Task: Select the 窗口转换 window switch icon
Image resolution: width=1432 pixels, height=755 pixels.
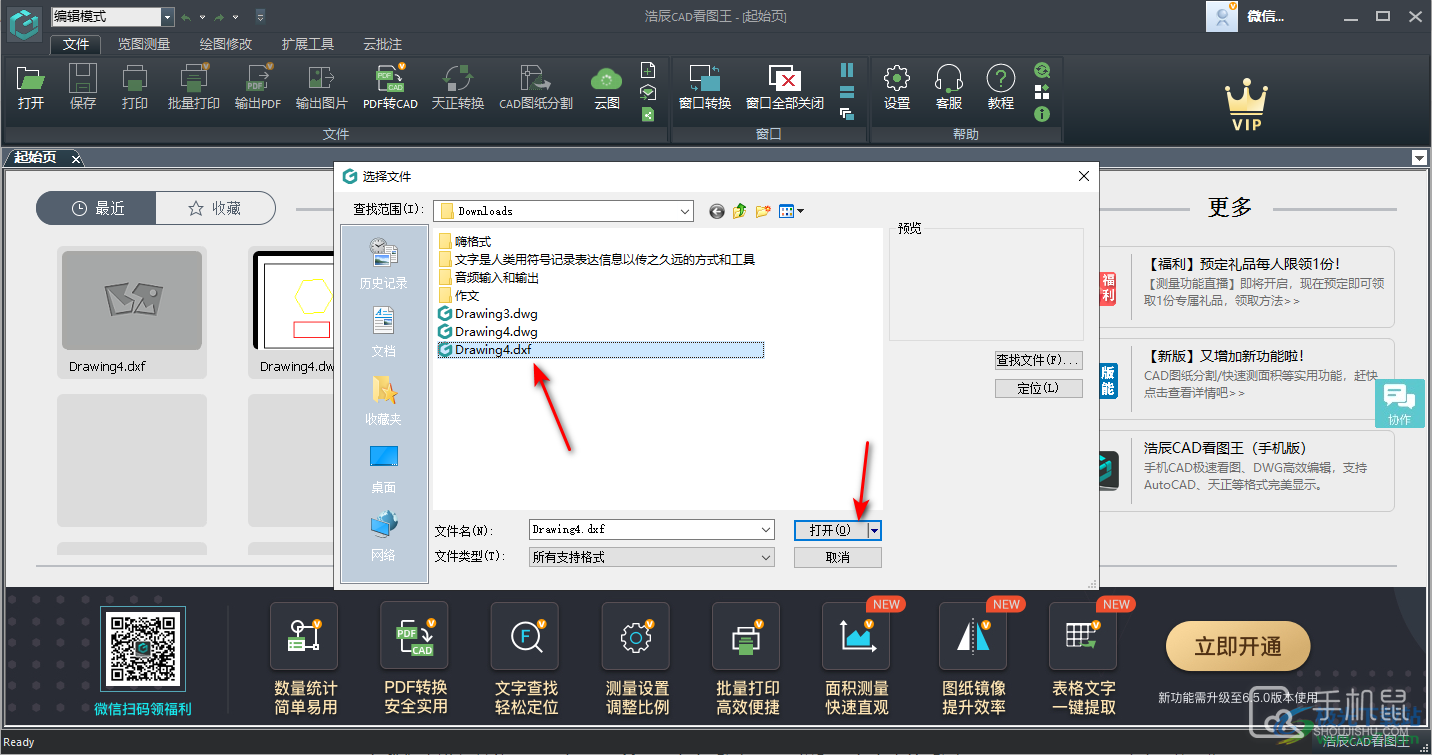Action: click(x=704, y=88)
